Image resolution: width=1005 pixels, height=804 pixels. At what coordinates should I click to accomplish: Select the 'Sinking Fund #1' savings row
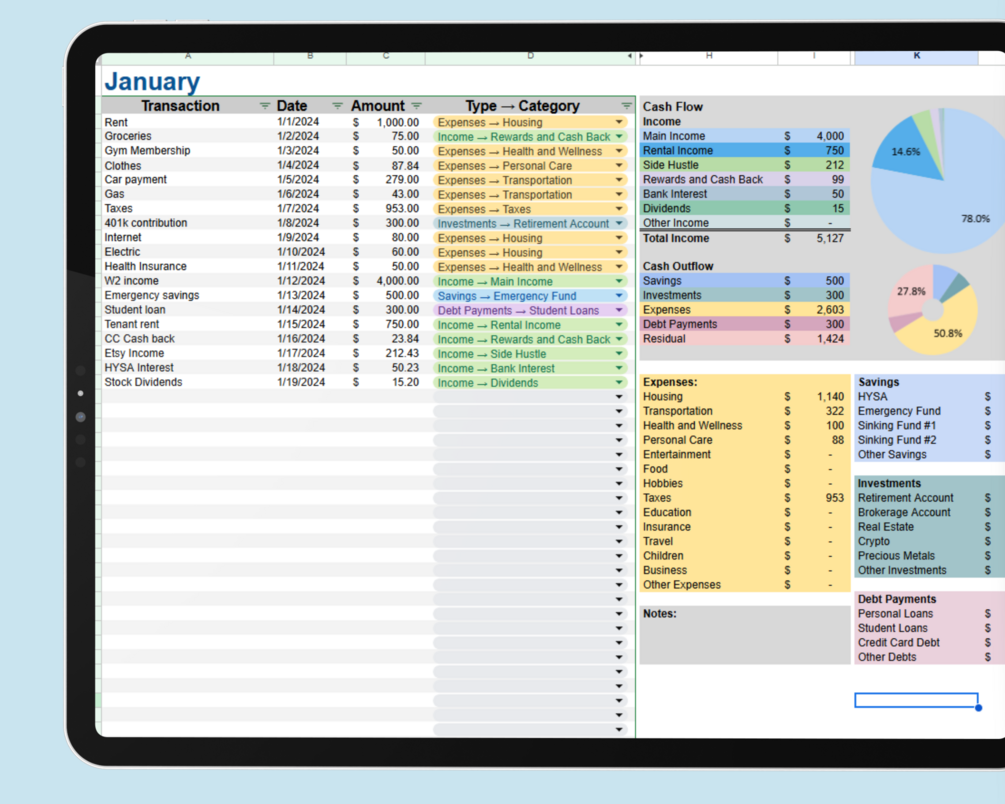pos(929,426)
